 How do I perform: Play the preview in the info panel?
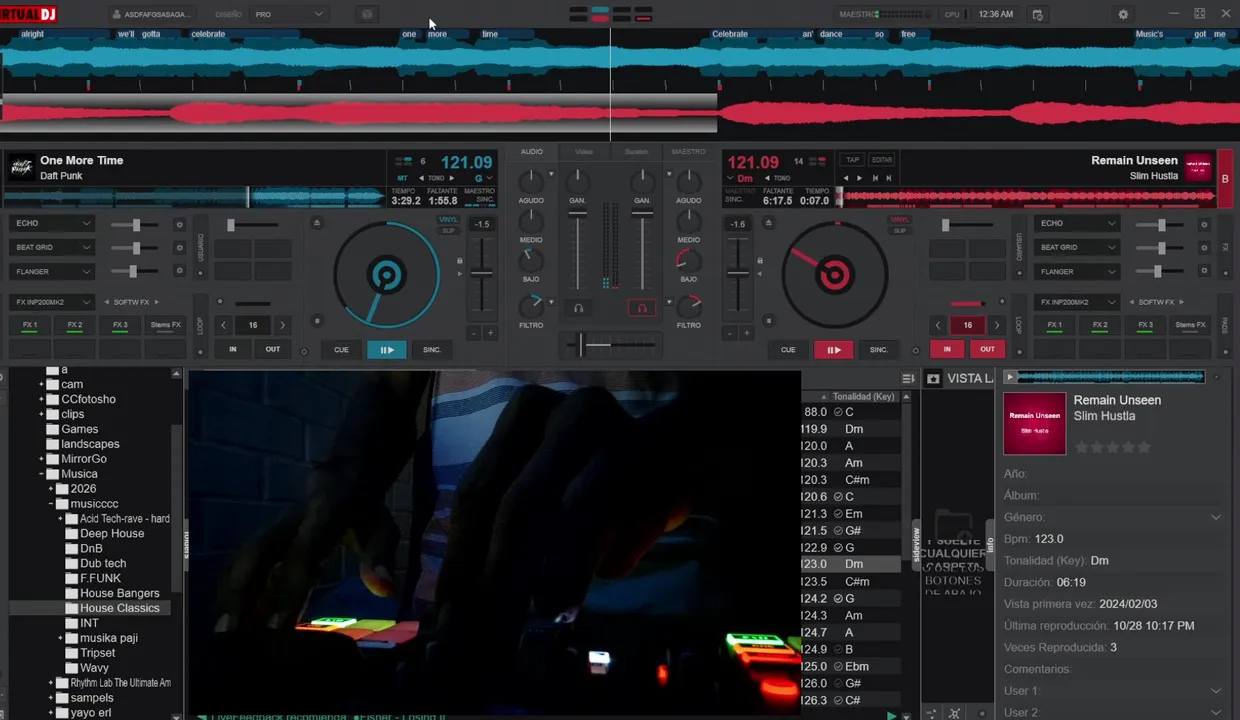coord(1010,377)
